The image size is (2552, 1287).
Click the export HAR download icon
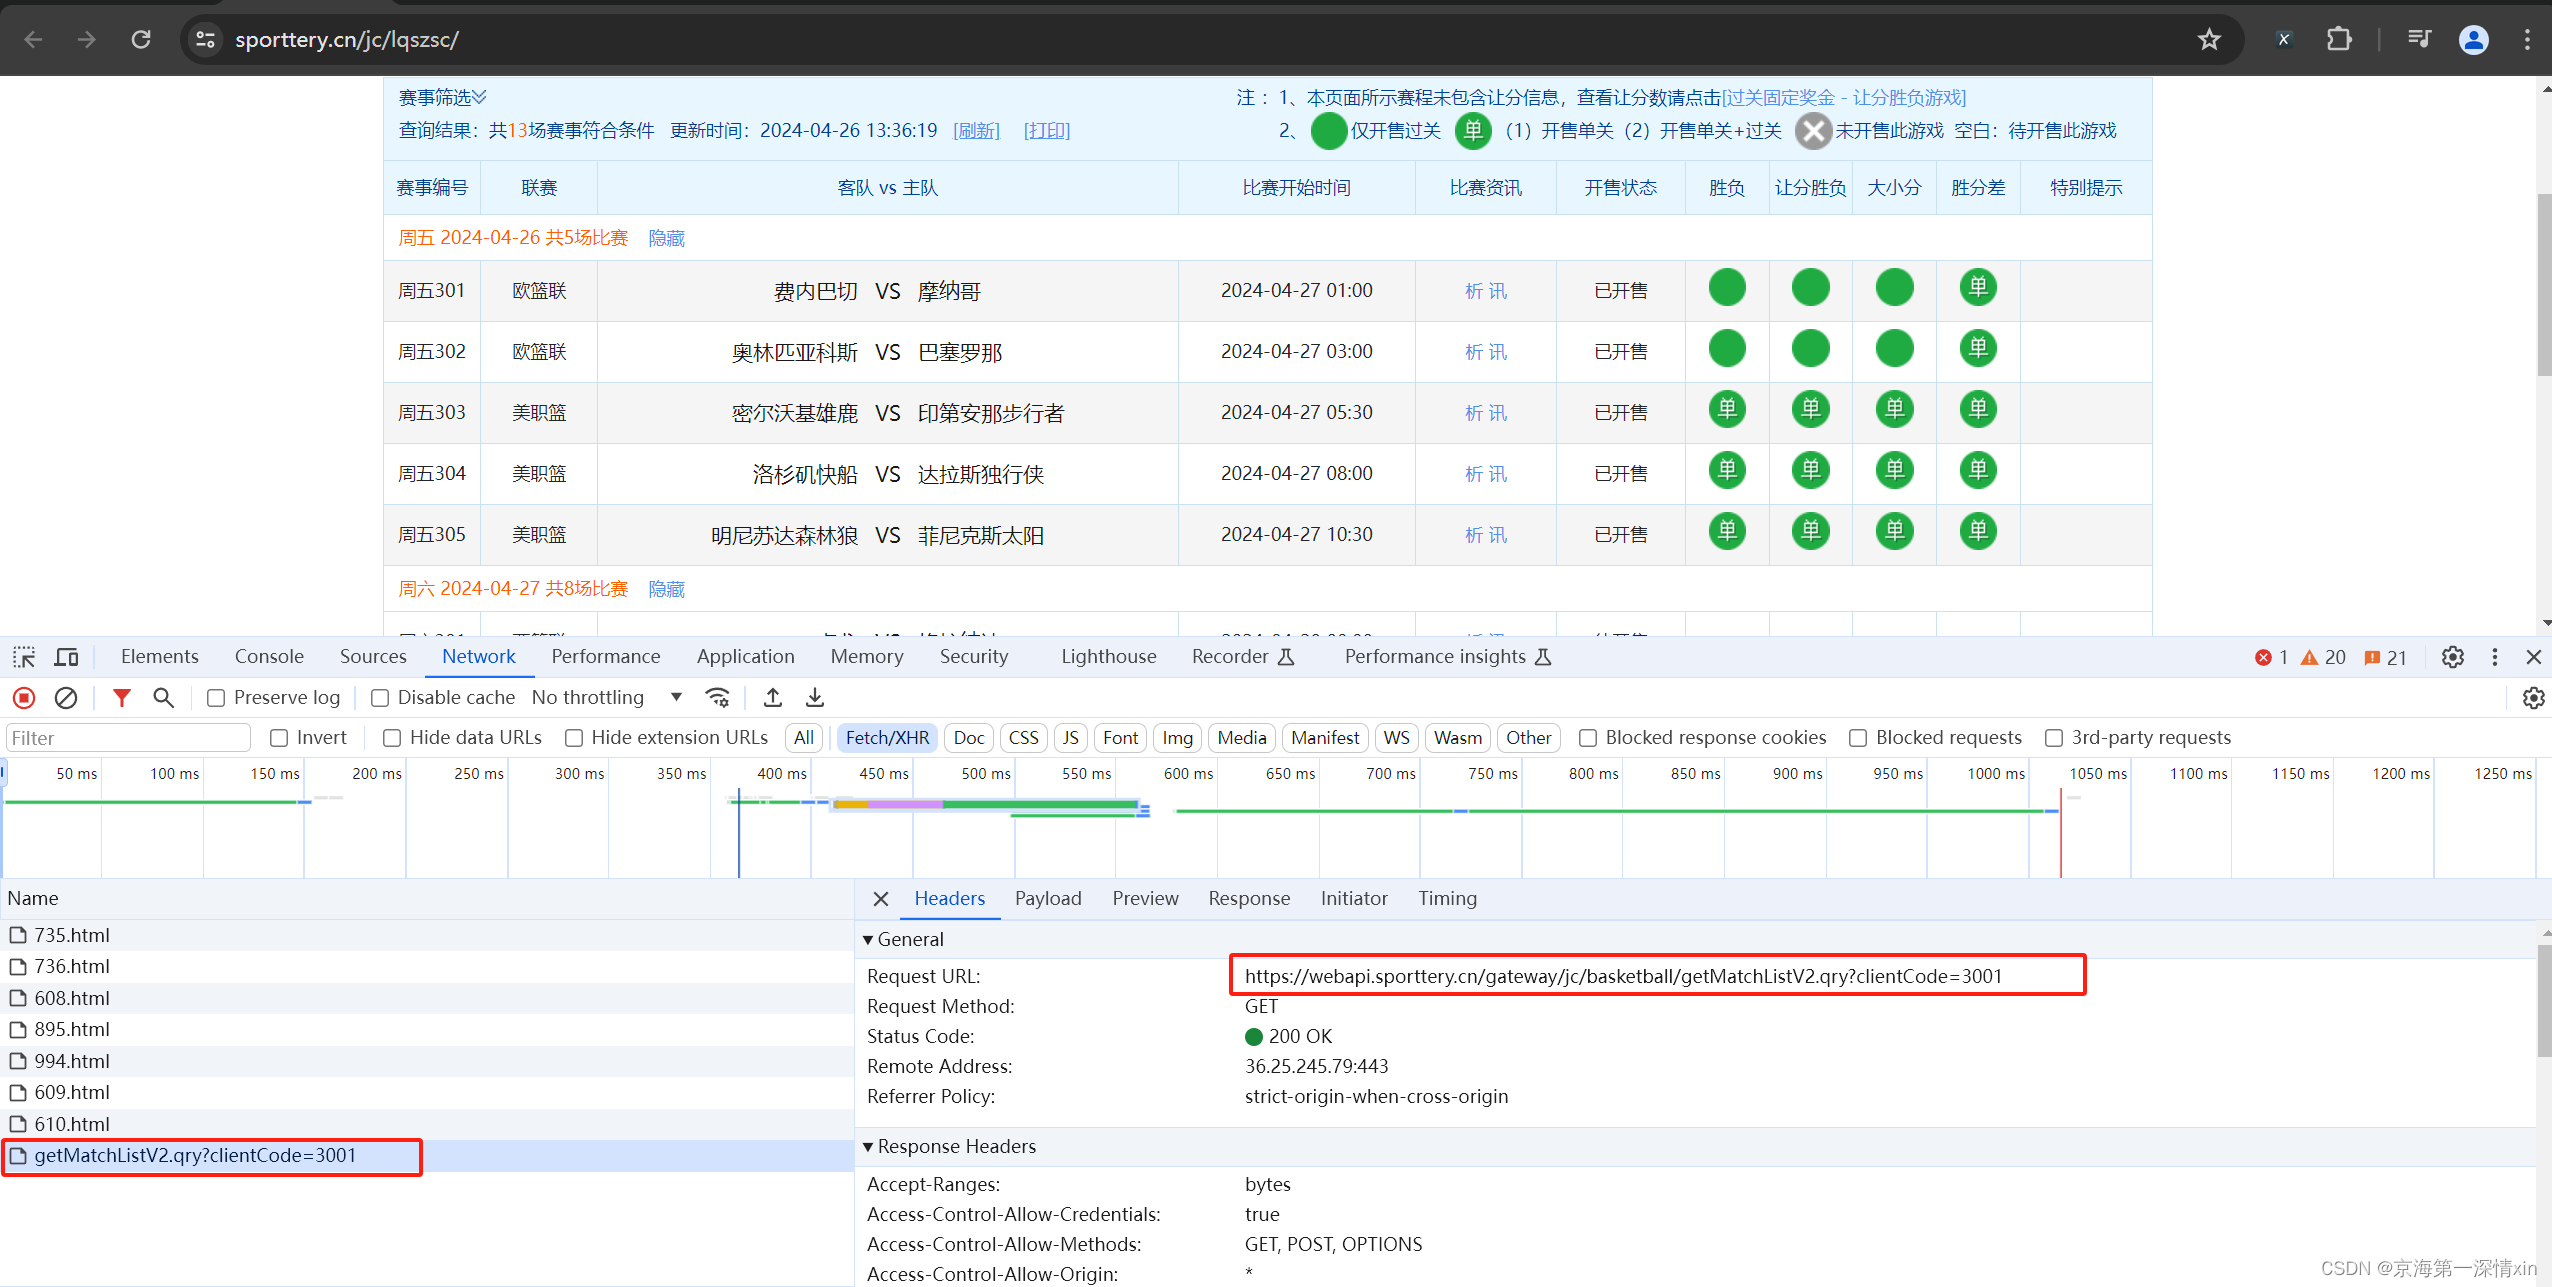[815, 698]
